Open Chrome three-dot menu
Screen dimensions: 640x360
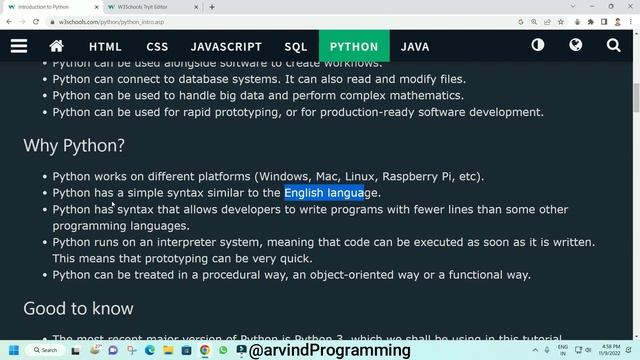tap(631, 22)
